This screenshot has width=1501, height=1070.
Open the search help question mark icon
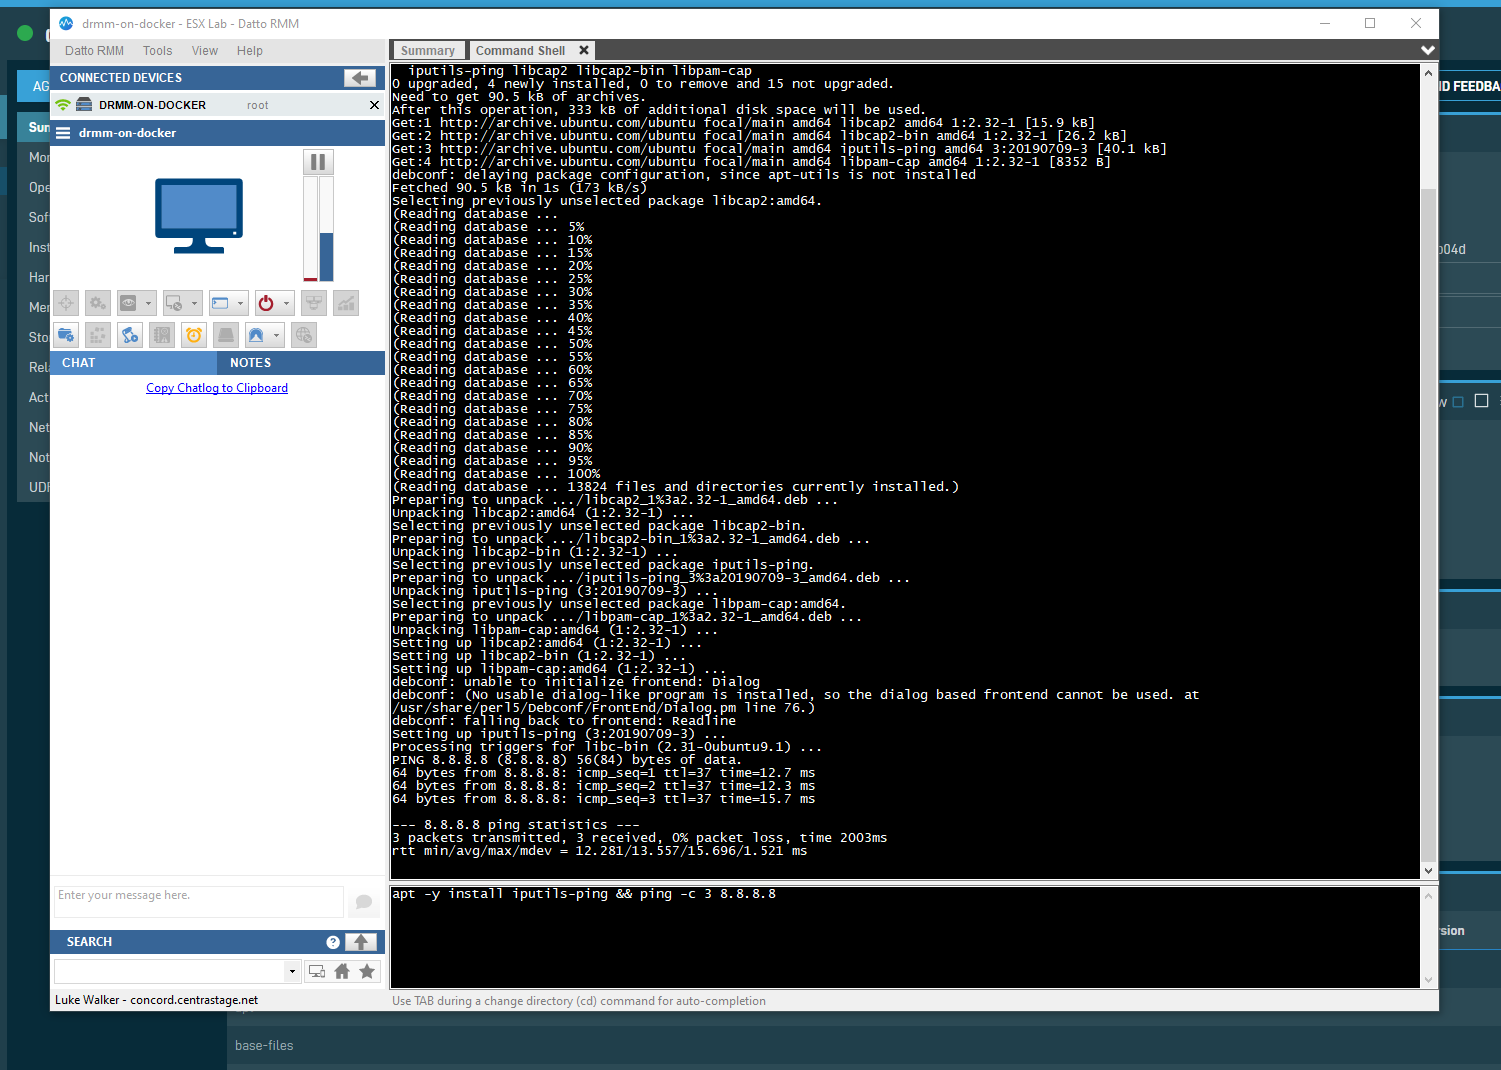[333, 942]
